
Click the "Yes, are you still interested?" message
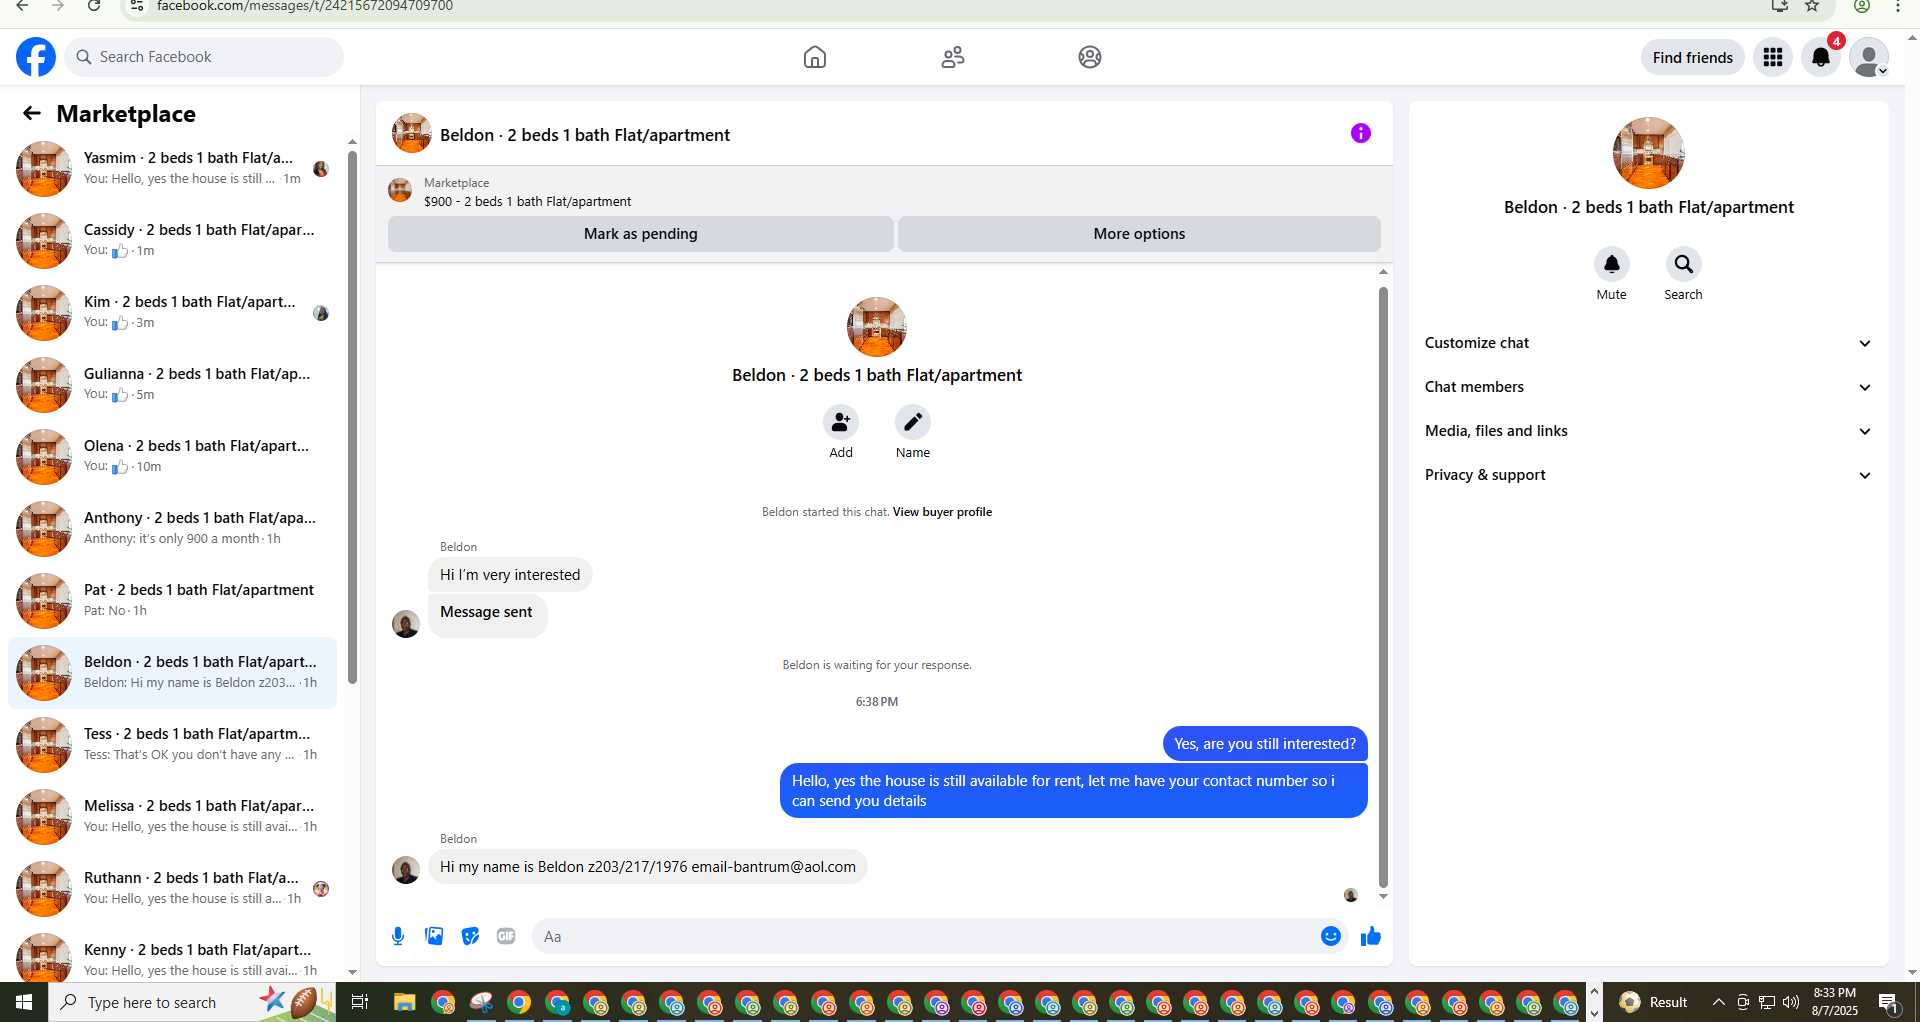pyautogui.click(x=1265, y=744)
